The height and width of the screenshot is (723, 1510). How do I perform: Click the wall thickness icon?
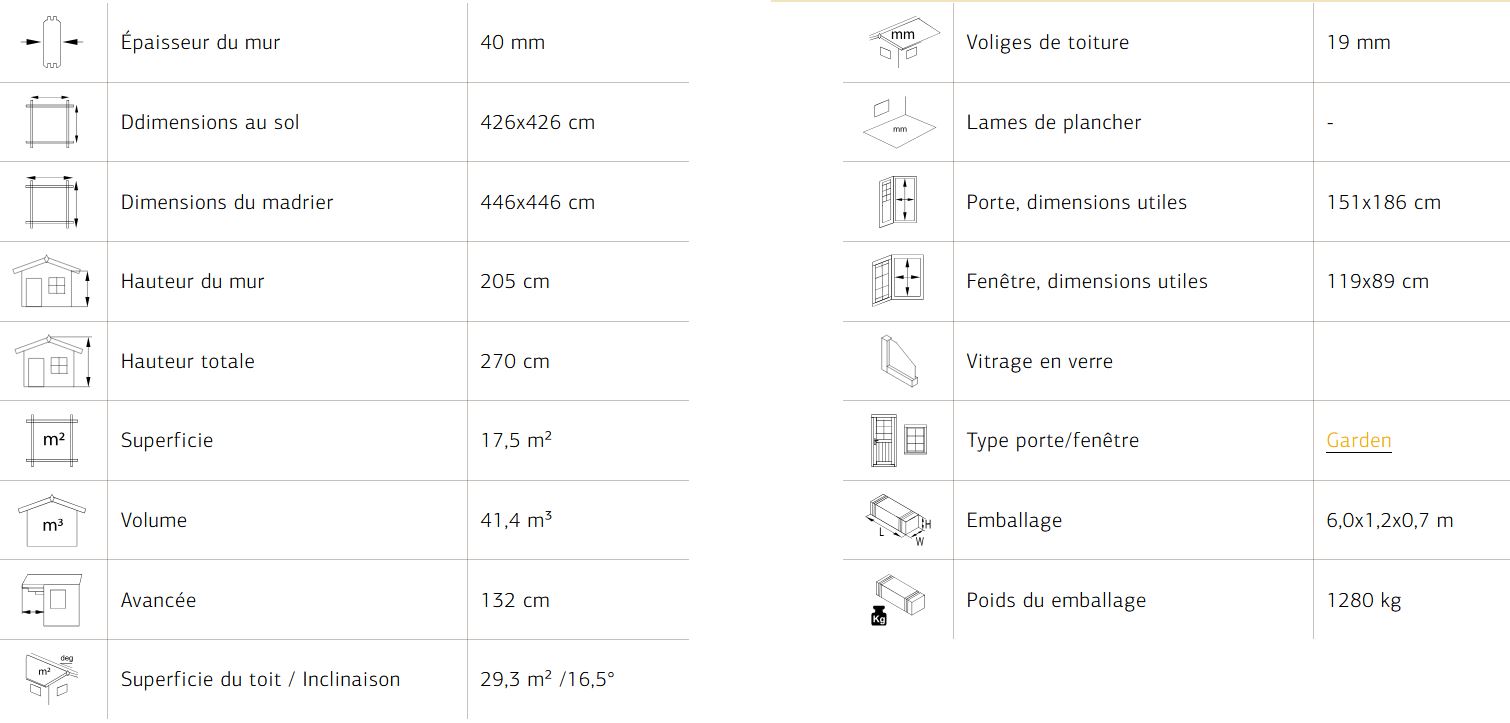(x=52, y=42)
